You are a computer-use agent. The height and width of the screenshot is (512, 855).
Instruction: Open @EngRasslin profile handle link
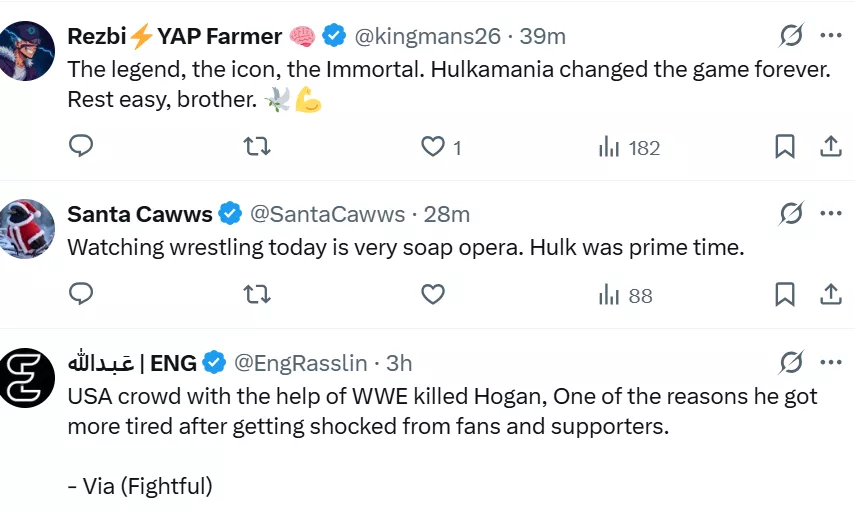point(300,362)
